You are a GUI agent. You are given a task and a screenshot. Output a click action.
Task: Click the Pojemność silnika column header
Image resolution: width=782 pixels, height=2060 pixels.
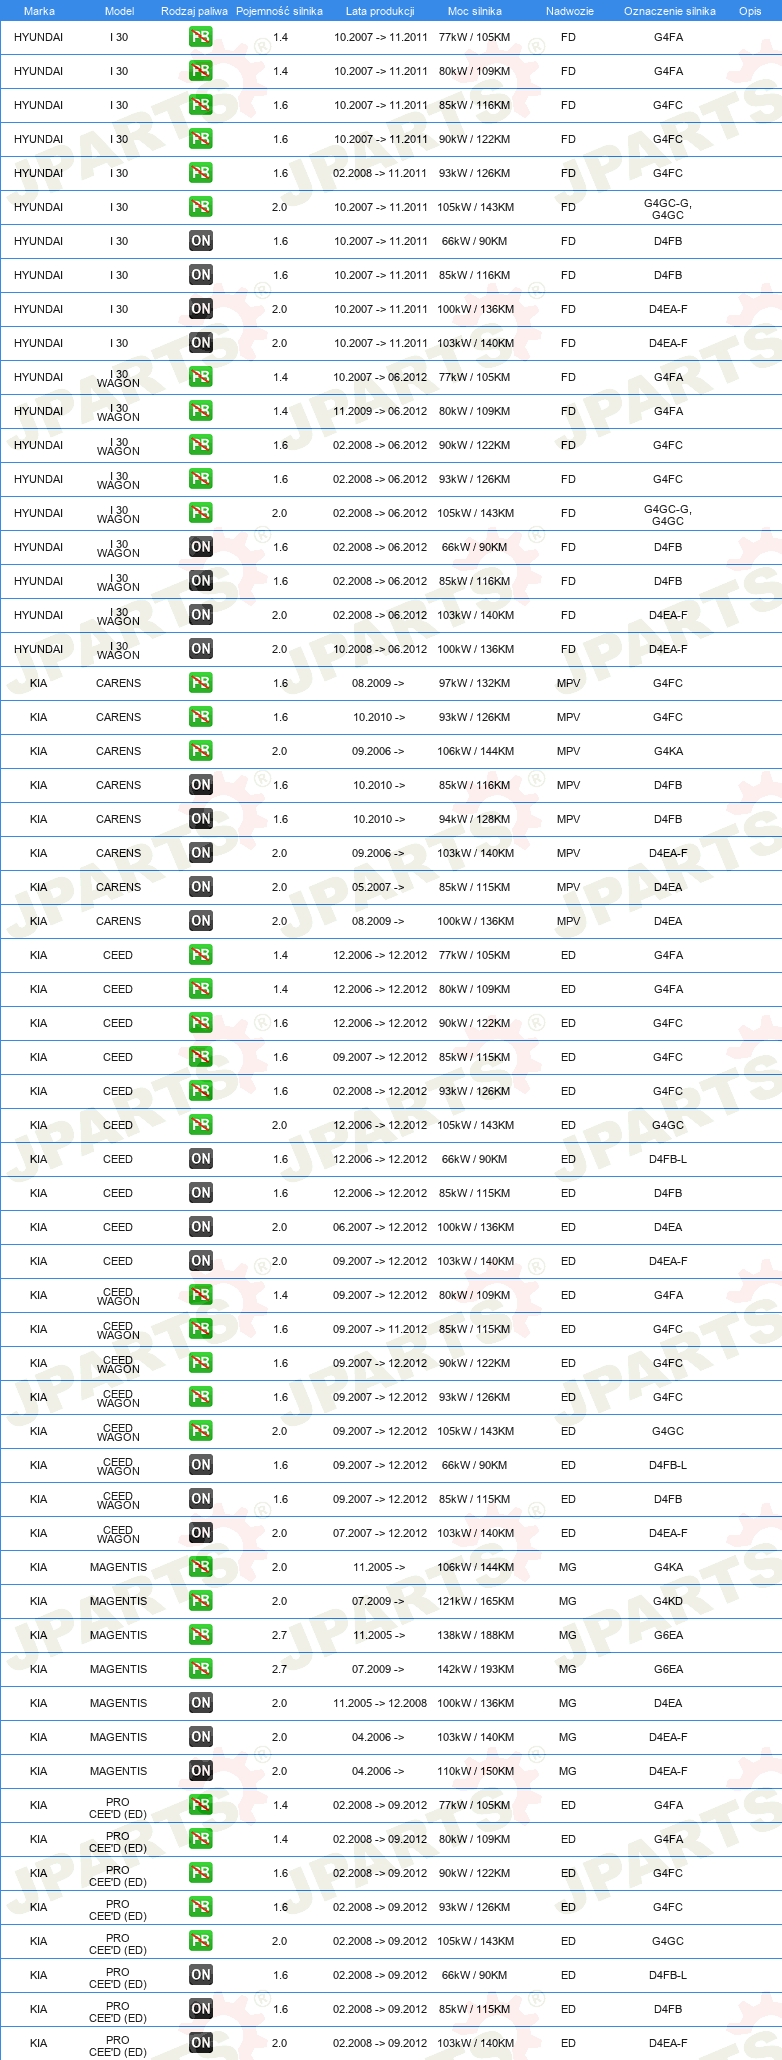pos(279,11)
